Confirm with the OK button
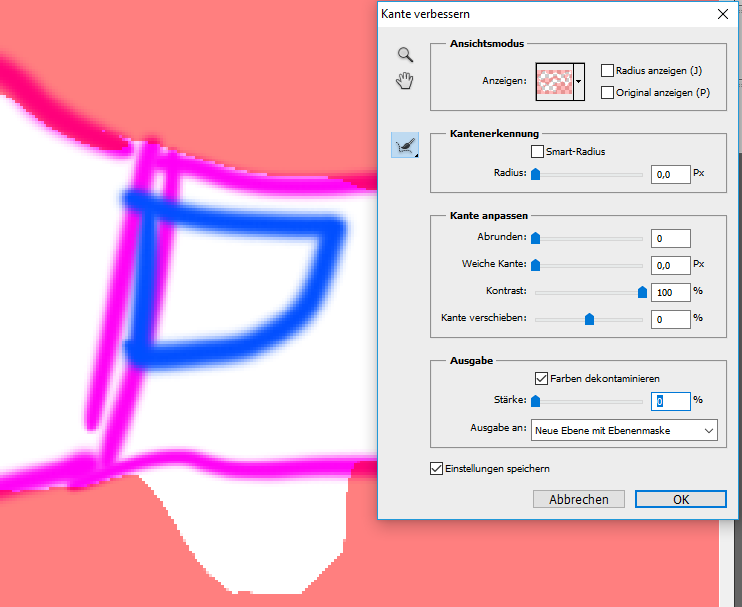742x607 pixels. coord(680,499)
